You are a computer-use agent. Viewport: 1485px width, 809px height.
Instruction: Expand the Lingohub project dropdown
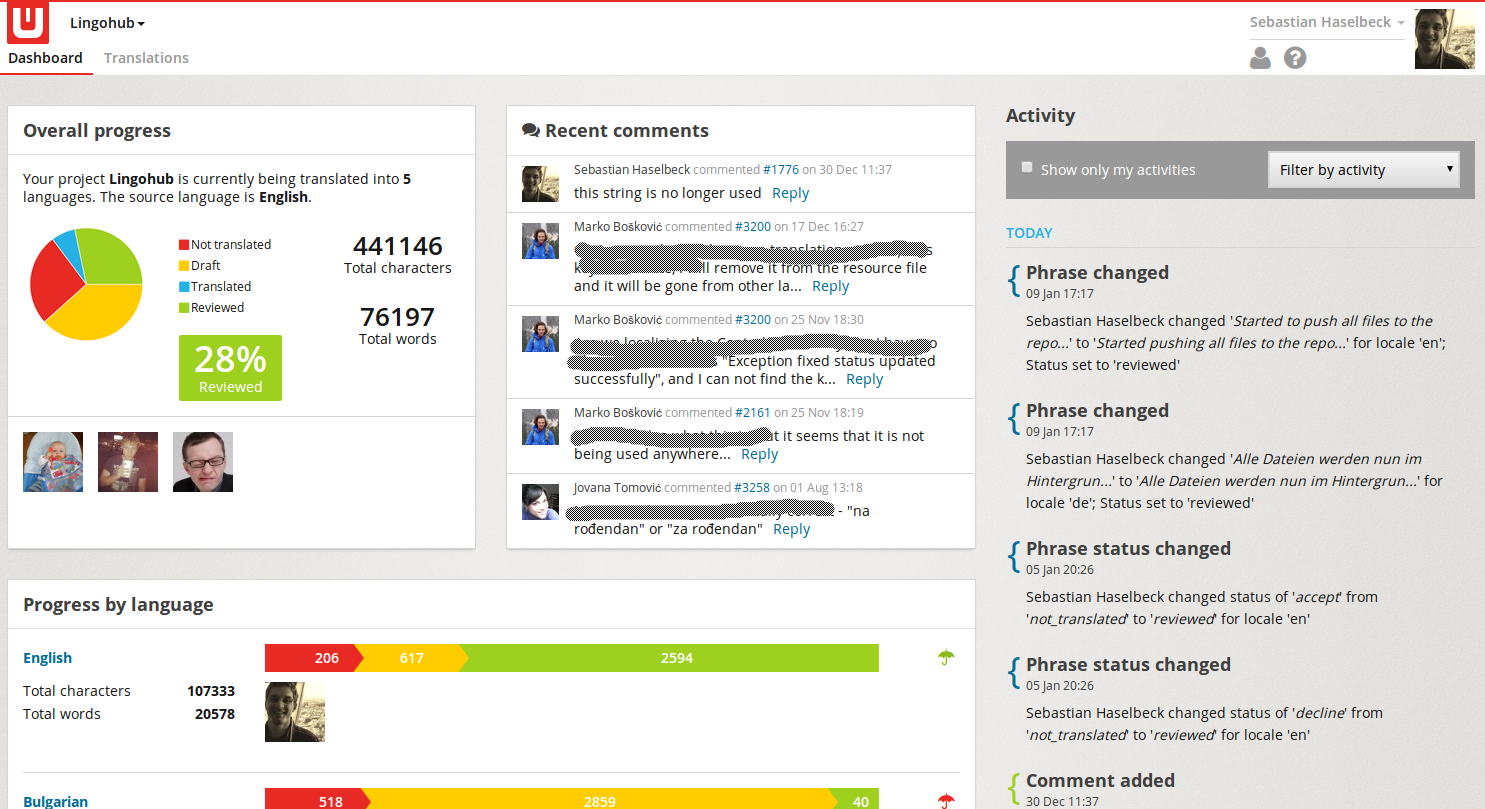point(107,23)
